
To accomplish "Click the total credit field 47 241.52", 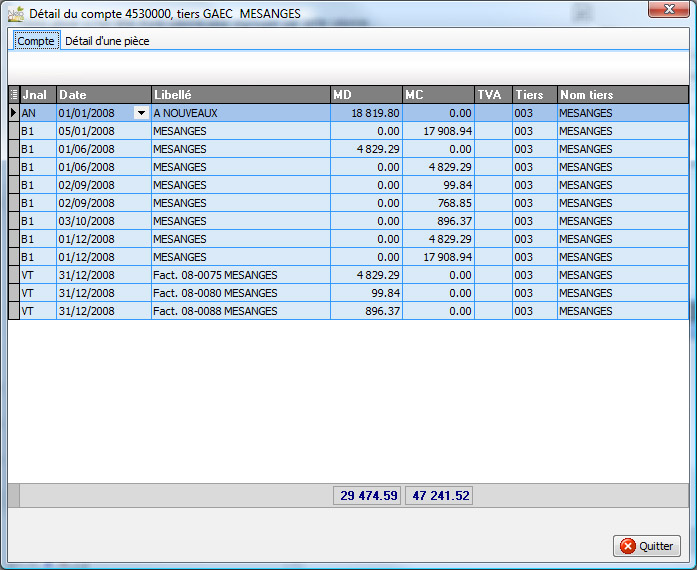I will [439, 495].
